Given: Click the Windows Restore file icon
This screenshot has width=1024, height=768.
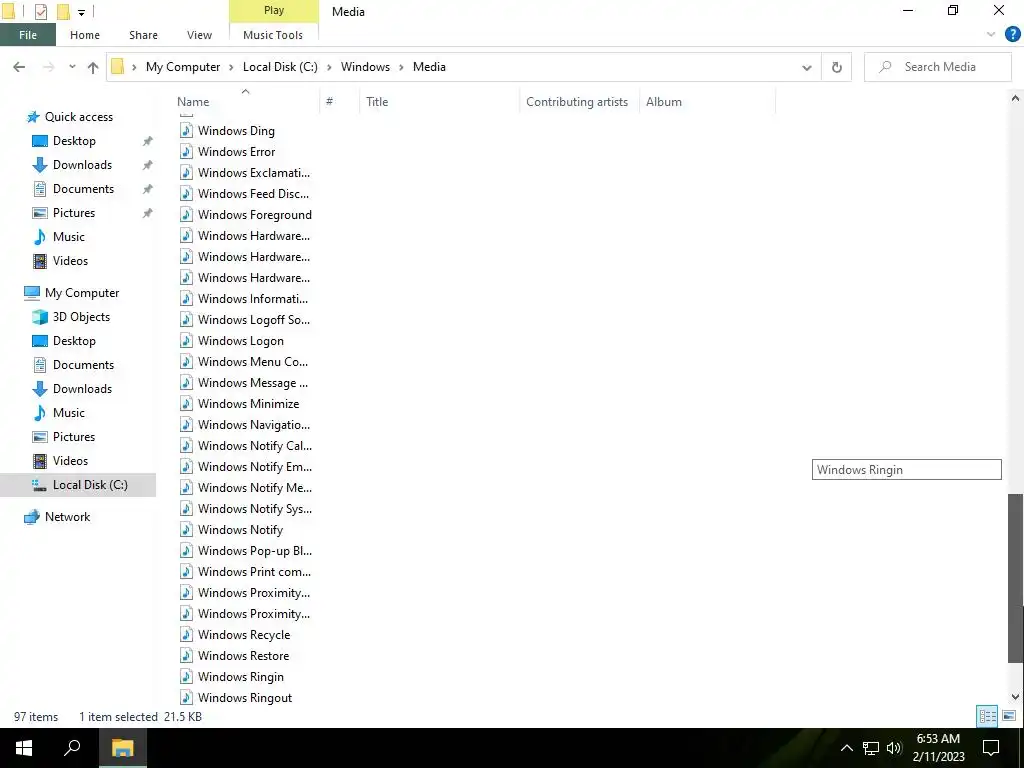Looking at the screenshot, I should [x=186, y=656].
